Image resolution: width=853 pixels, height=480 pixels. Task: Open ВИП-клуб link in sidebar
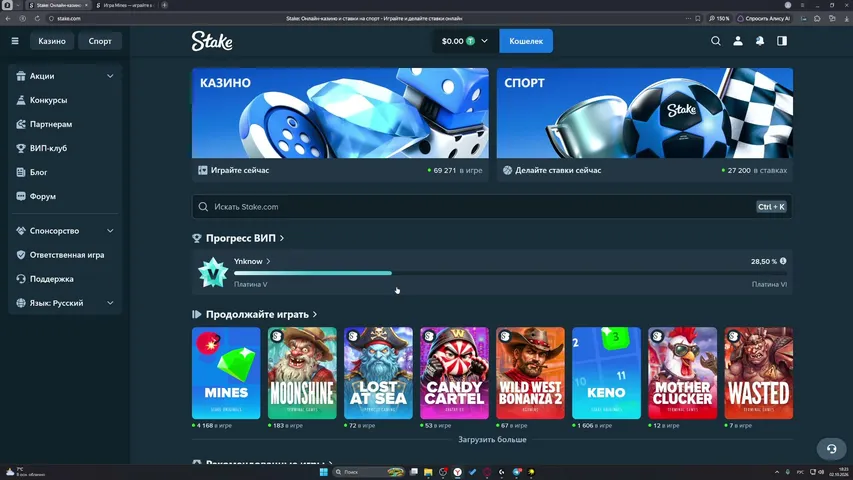(48, 148)
